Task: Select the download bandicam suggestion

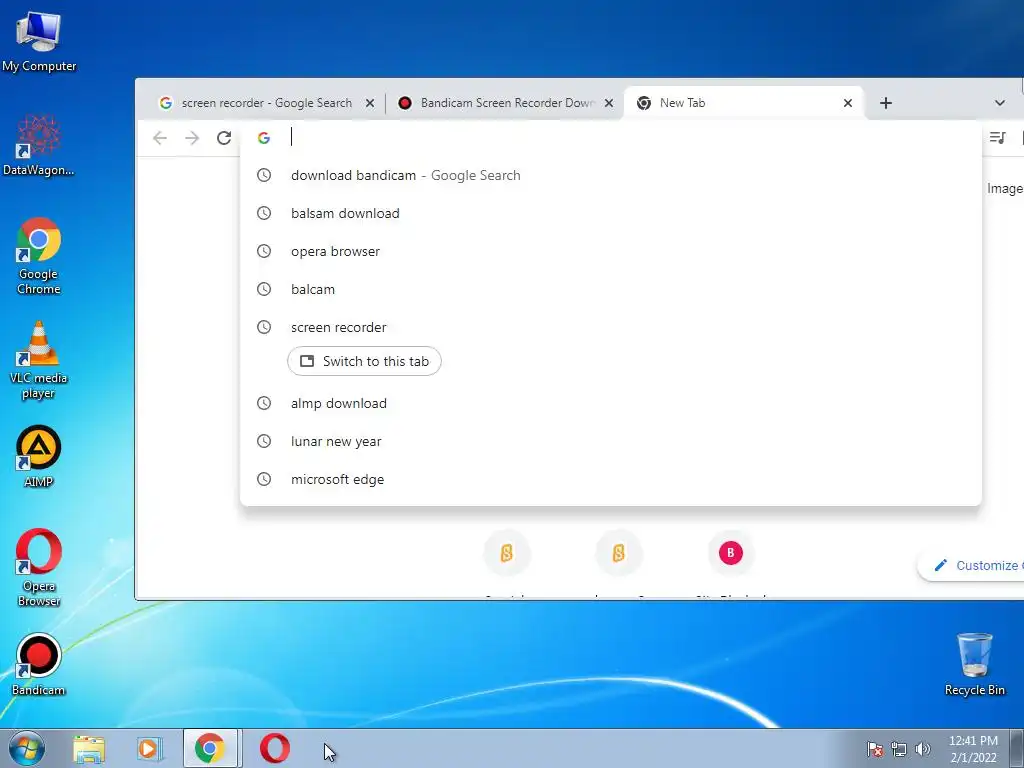Action: (611, 175)
